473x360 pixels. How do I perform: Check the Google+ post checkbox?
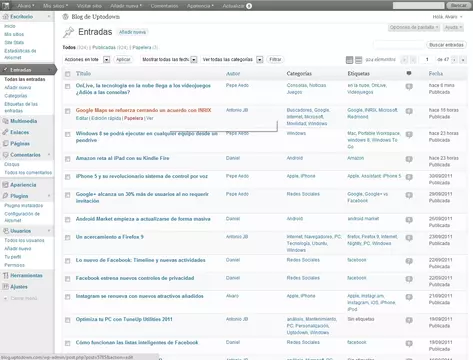tap(68, 195)
